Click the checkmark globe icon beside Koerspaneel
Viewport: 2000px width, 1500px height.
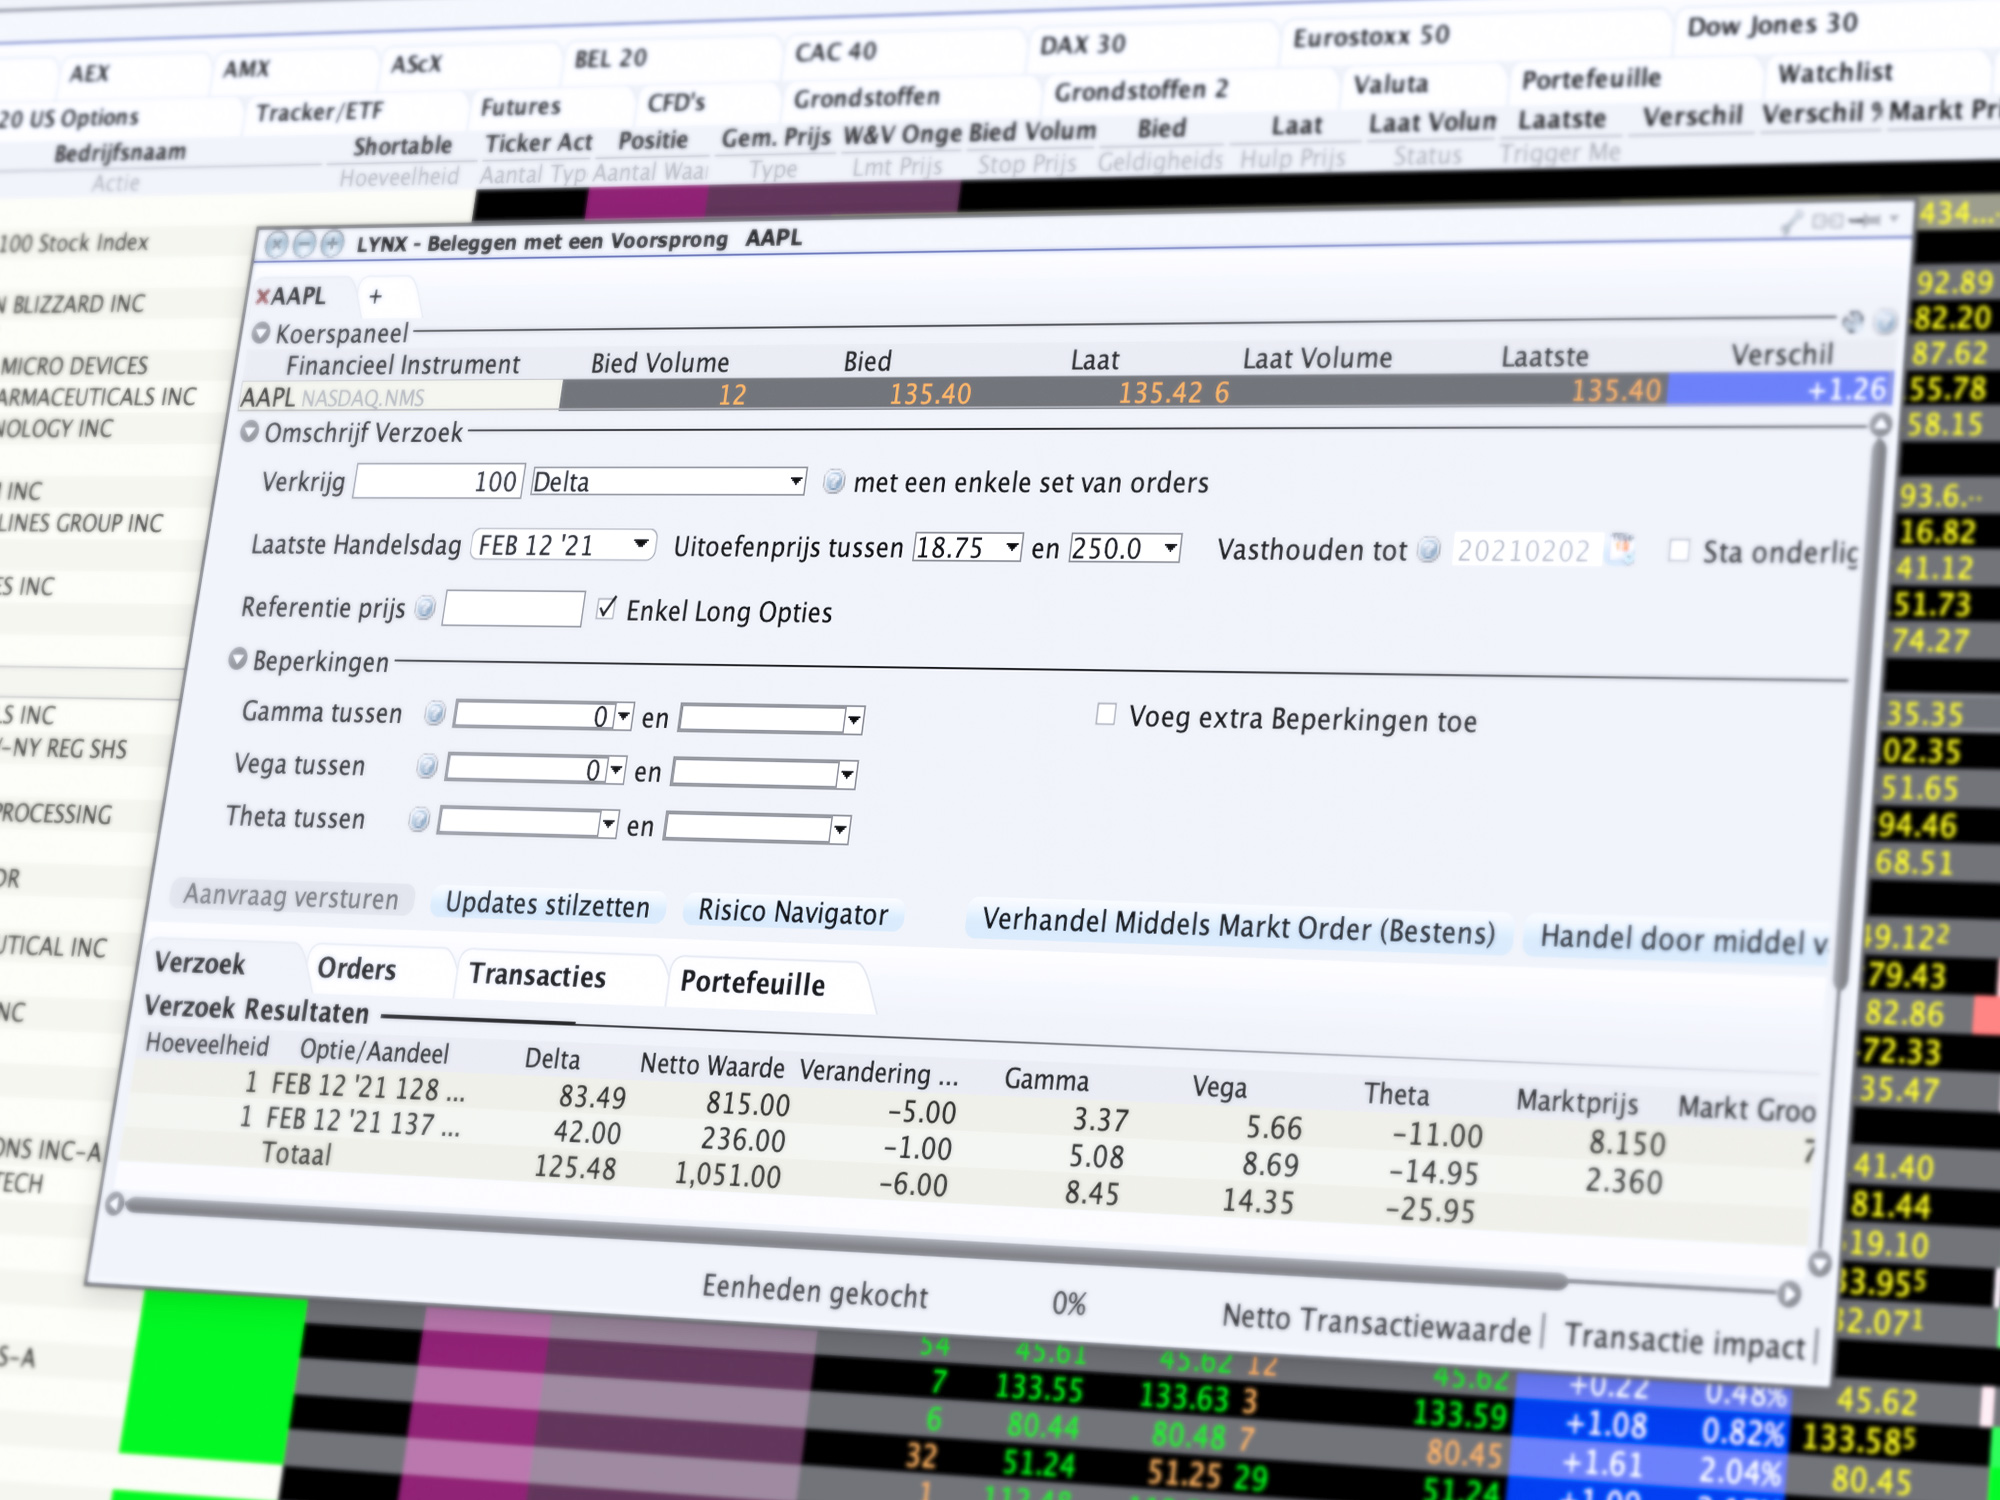1885,321
